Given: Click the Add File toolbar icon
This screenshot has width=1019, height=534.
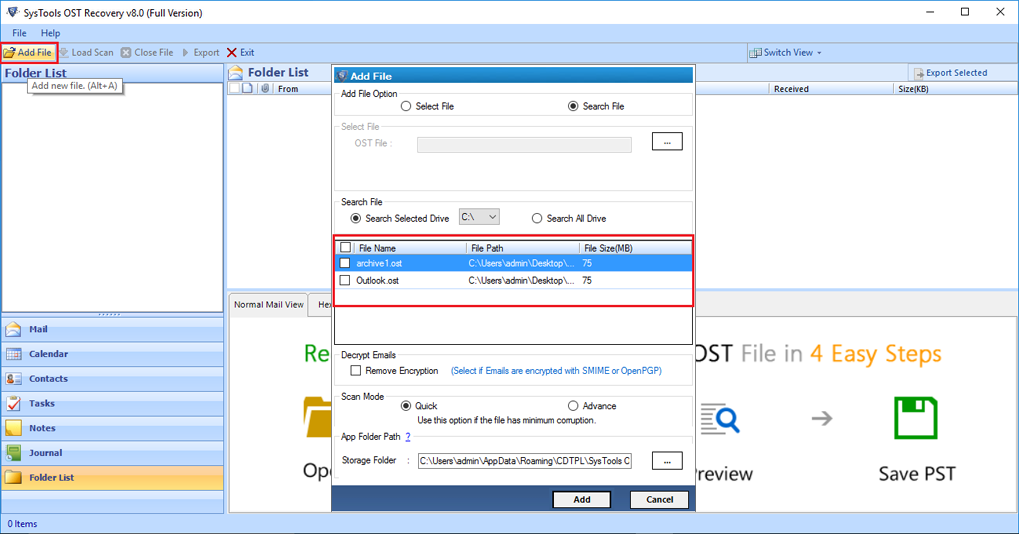Looking at the screenshot, I should (x=10, y=53).
